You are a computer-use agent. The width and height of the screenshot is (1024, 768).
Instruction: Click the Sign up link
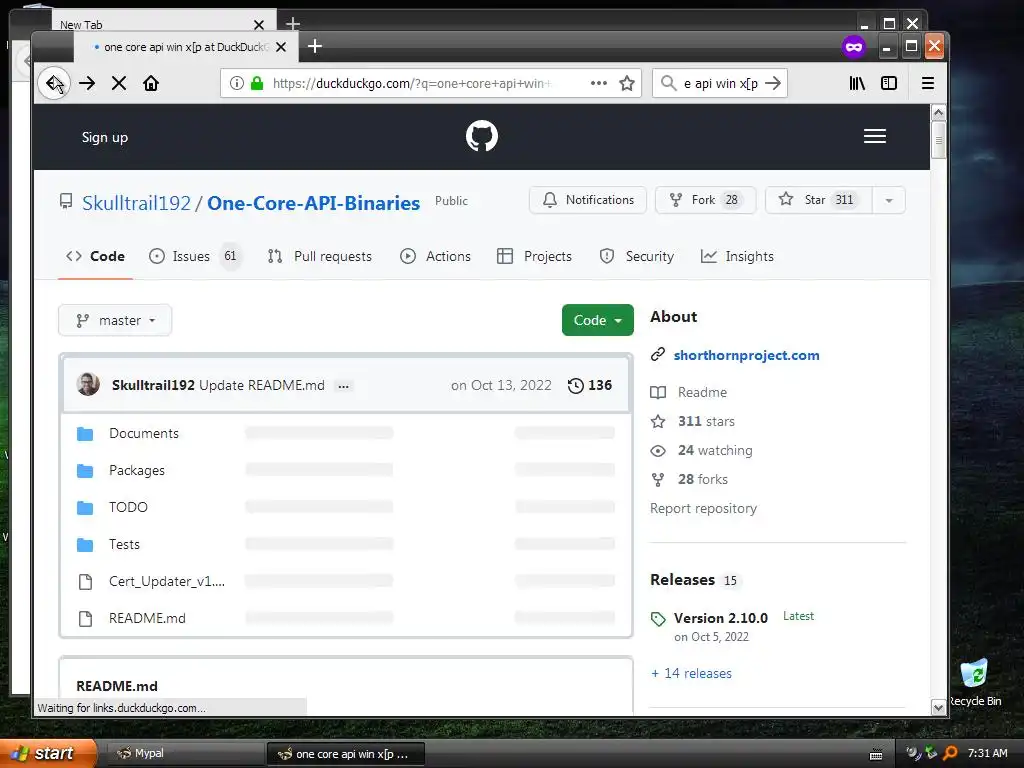104,137
